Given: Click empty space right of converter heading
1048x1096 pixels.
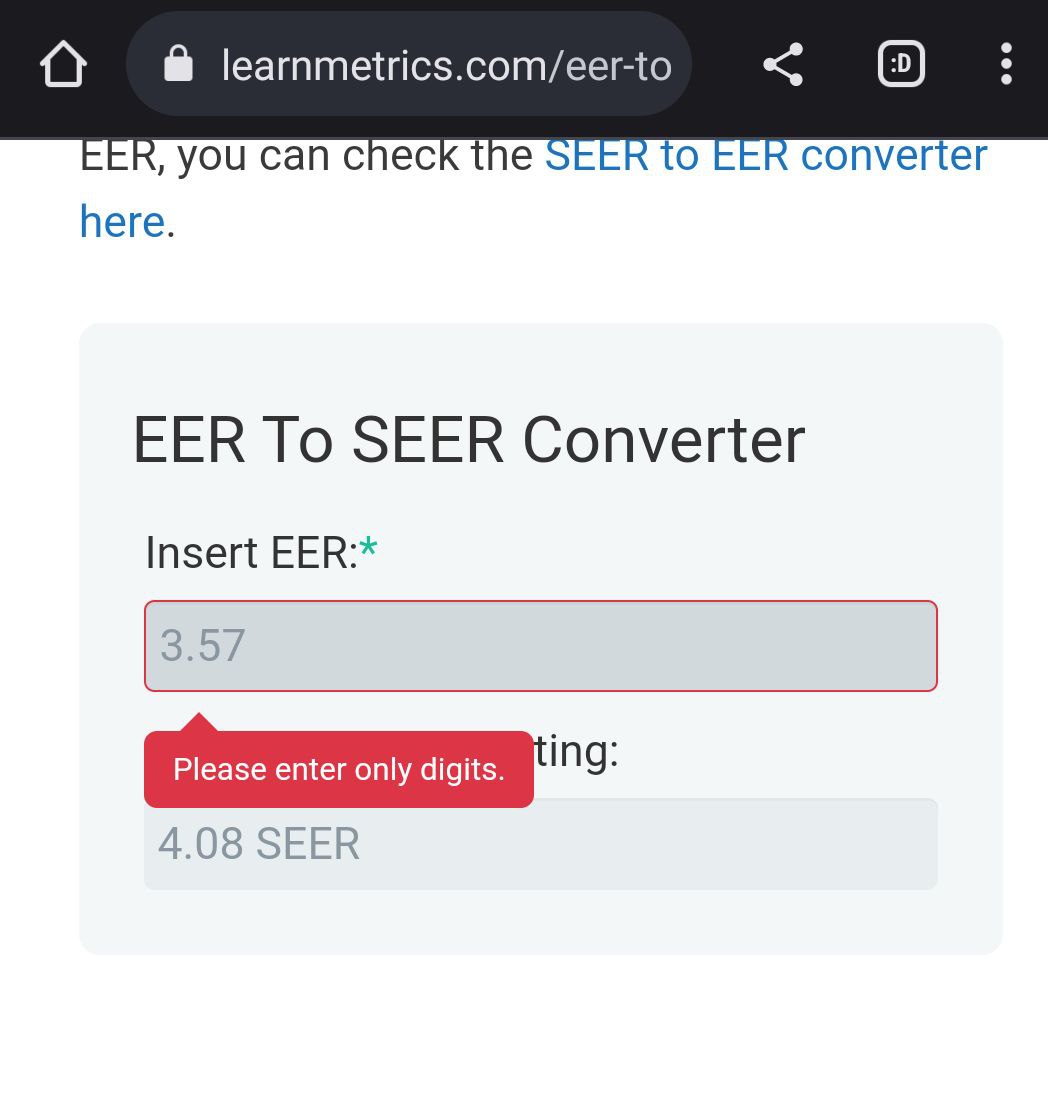Looking at the screenshot, I should click(900, 440).
